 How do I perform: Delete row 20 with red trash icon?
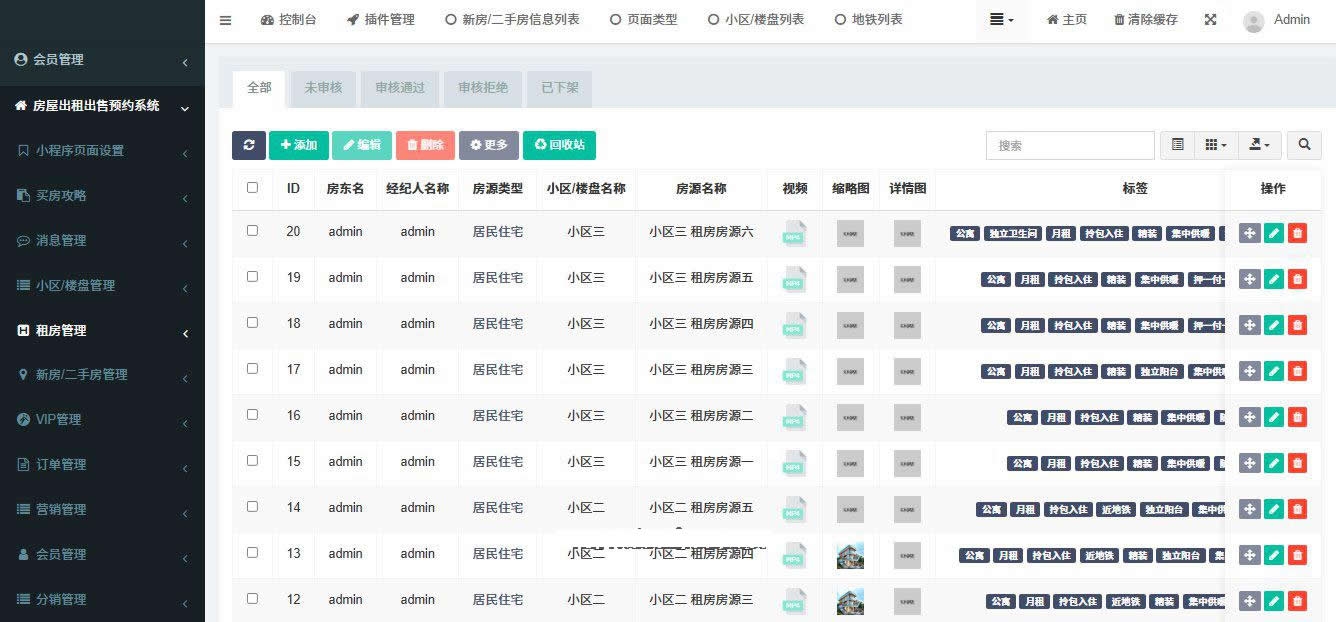1297,233
